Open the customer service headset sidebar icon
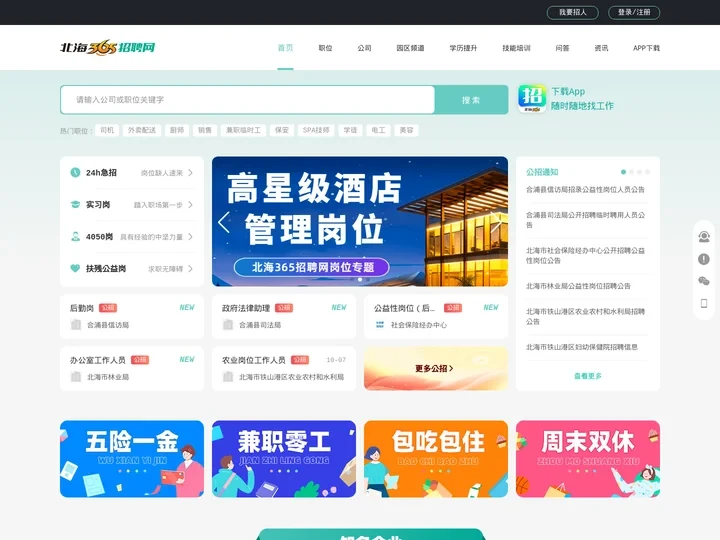The image size is (720, 540). point(703,236)
